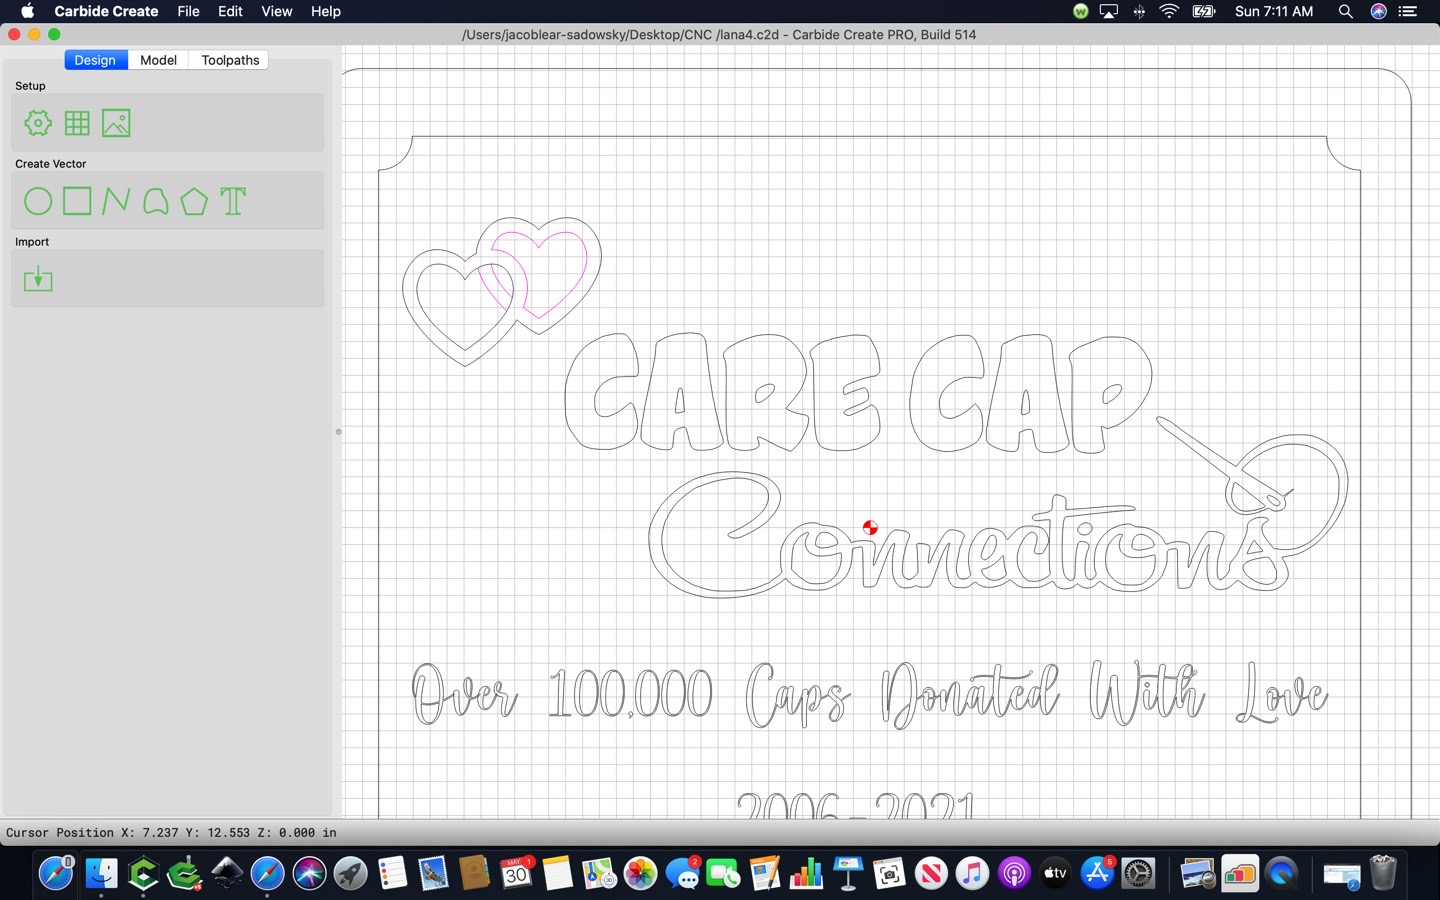Click the sidebar divider handle
This screenshot has height=900, width=1440.
coord(338,432)
